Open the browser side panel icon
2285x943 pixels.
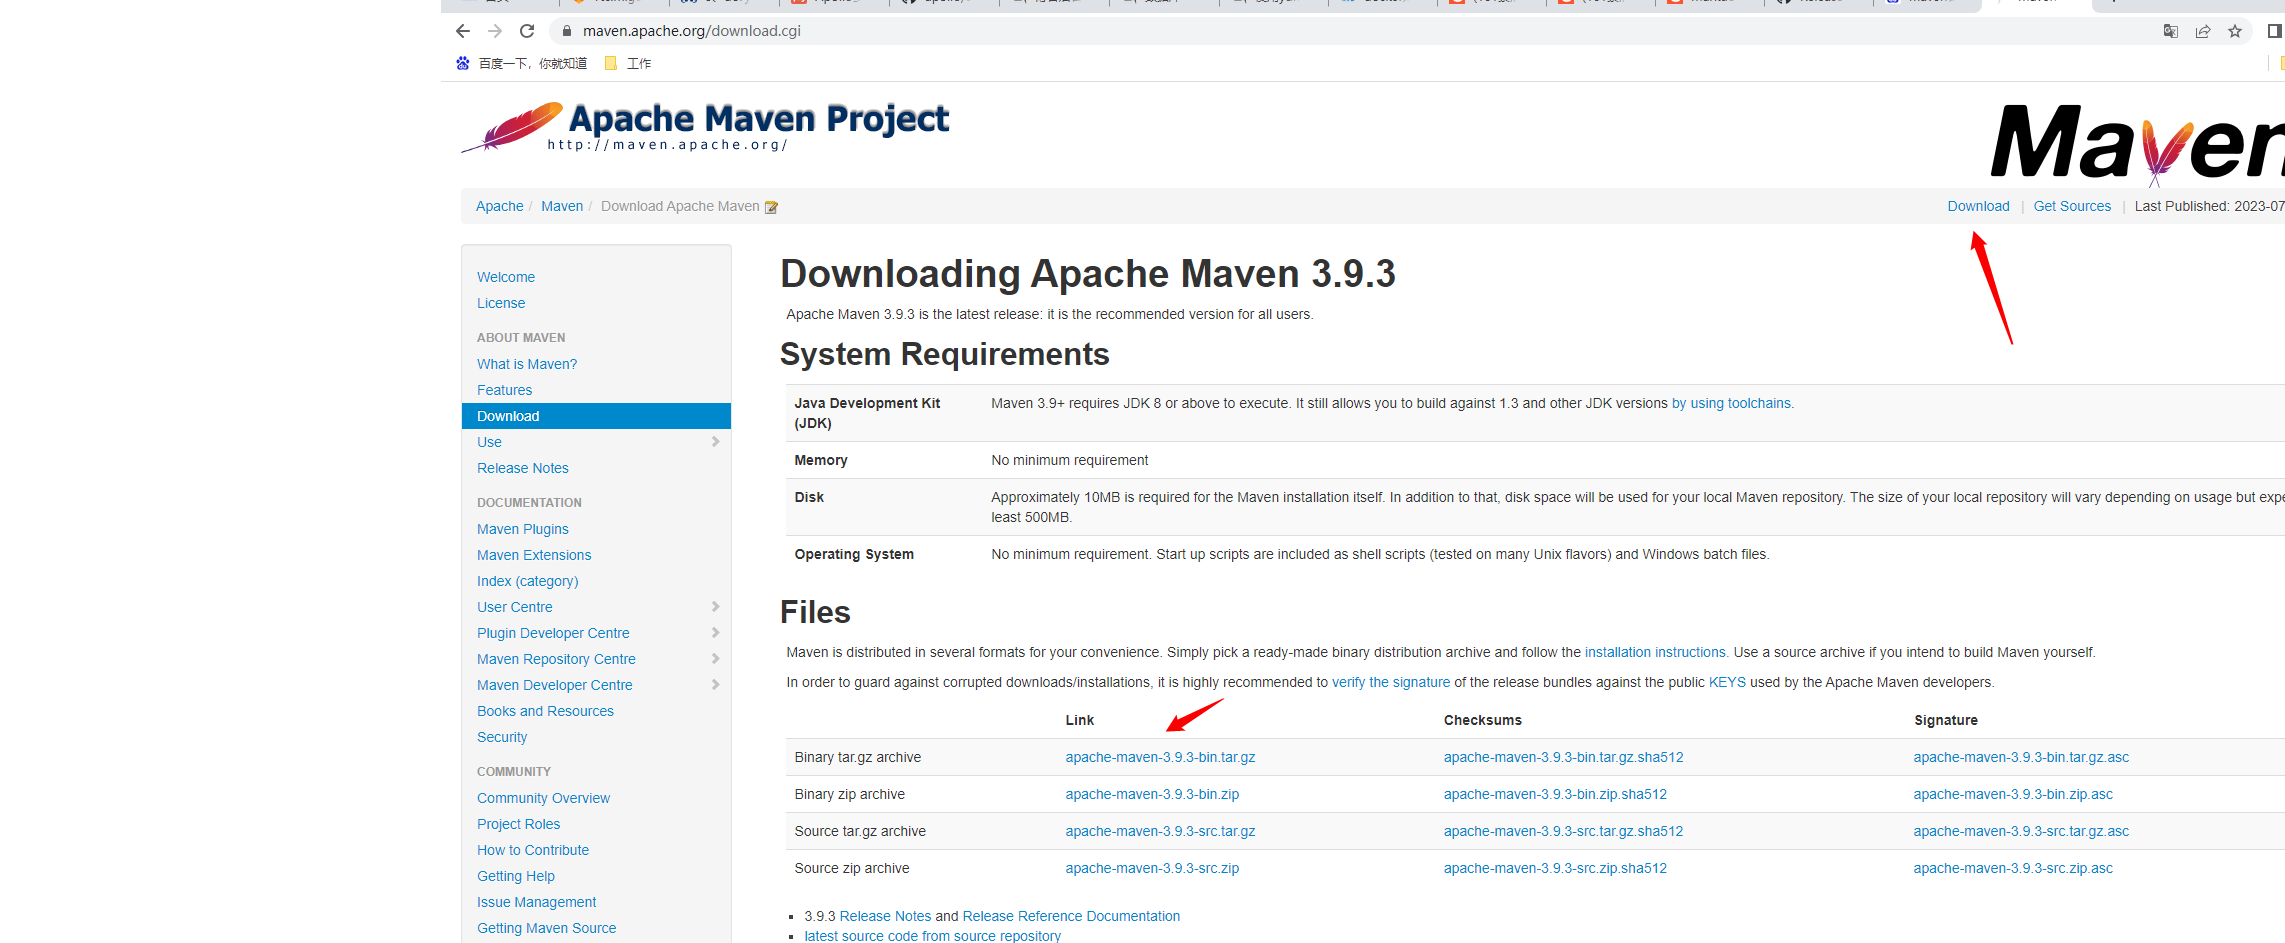pyautogui.click(x=2275, y=31)
